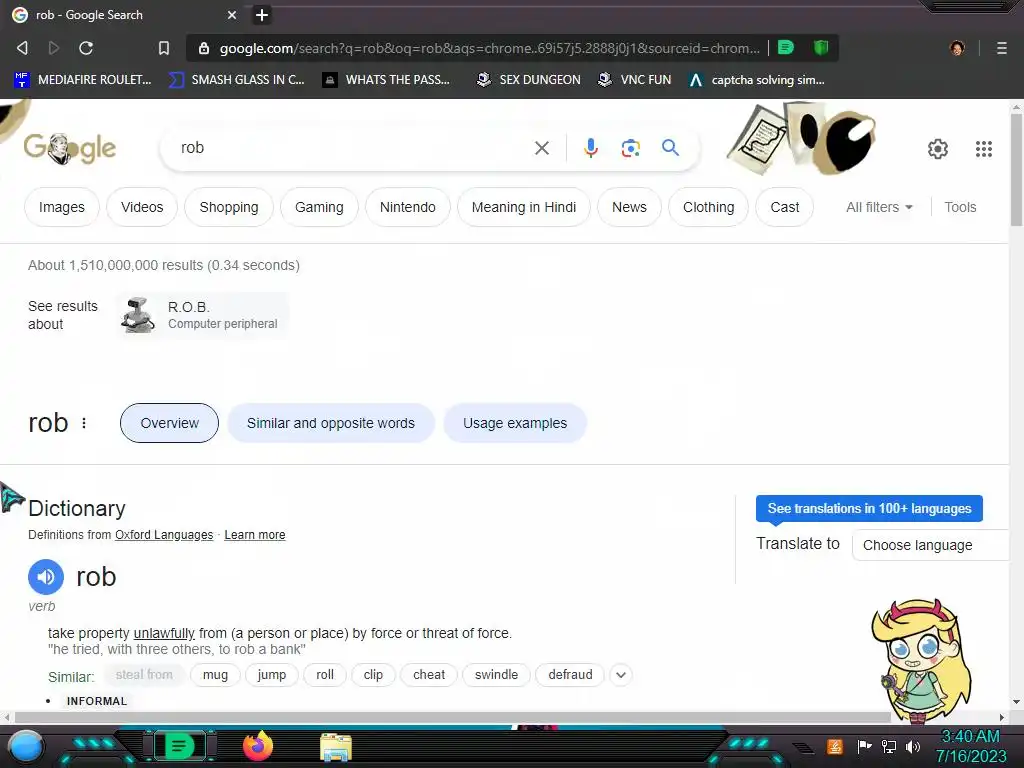Open the browser profile avatar
This screenshot has height=768, width=1024.
957,48
